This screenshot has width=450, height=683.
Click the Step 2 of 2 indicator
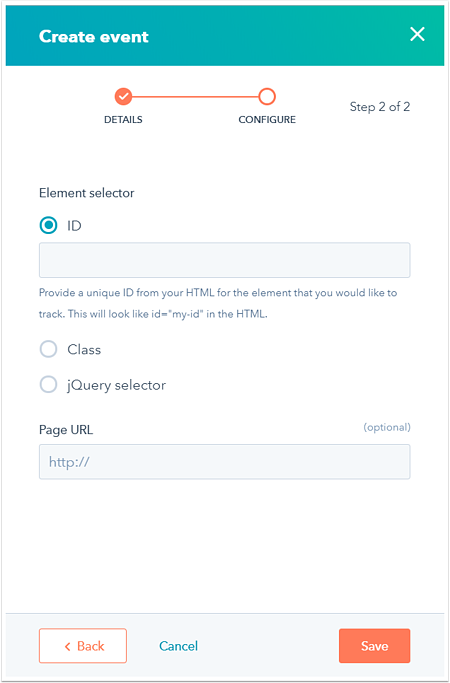pos(379,107)
